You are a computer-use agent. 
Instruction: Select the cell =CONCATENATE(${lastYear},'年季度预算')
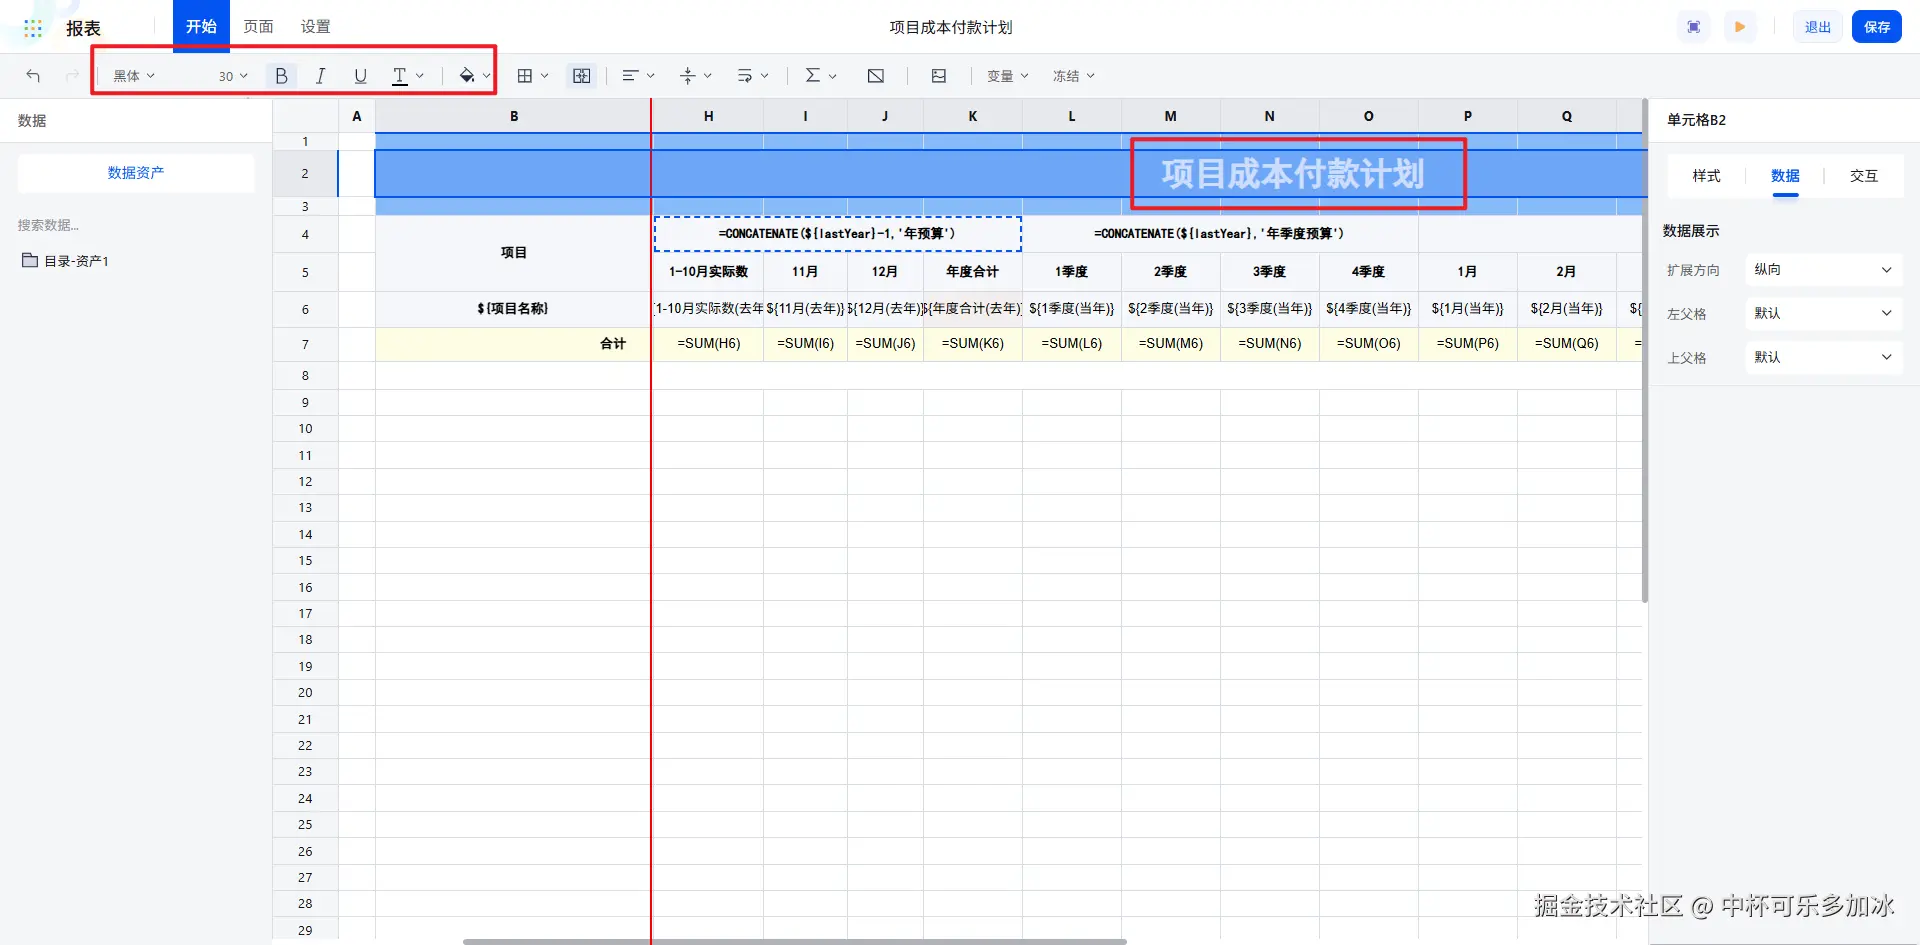pos(1220,234)
